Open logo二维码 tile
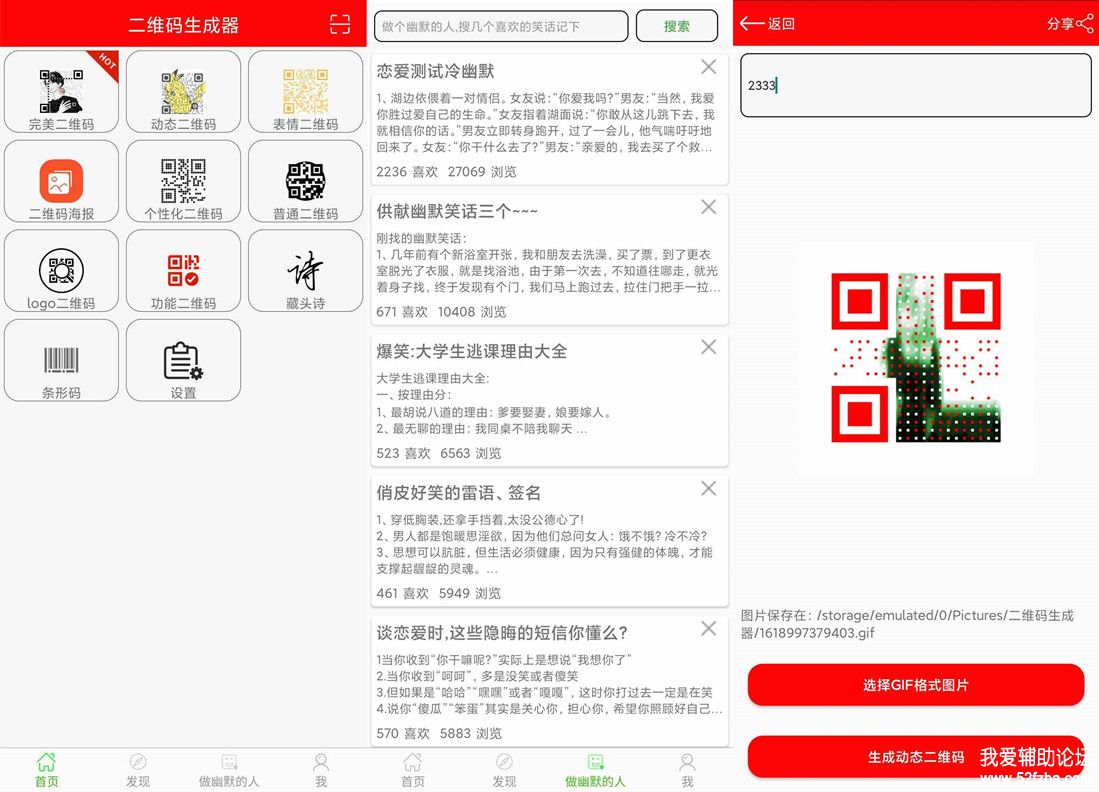This screenshot has width=1099, height=792. pyautogui.click(x=61, y=271)
